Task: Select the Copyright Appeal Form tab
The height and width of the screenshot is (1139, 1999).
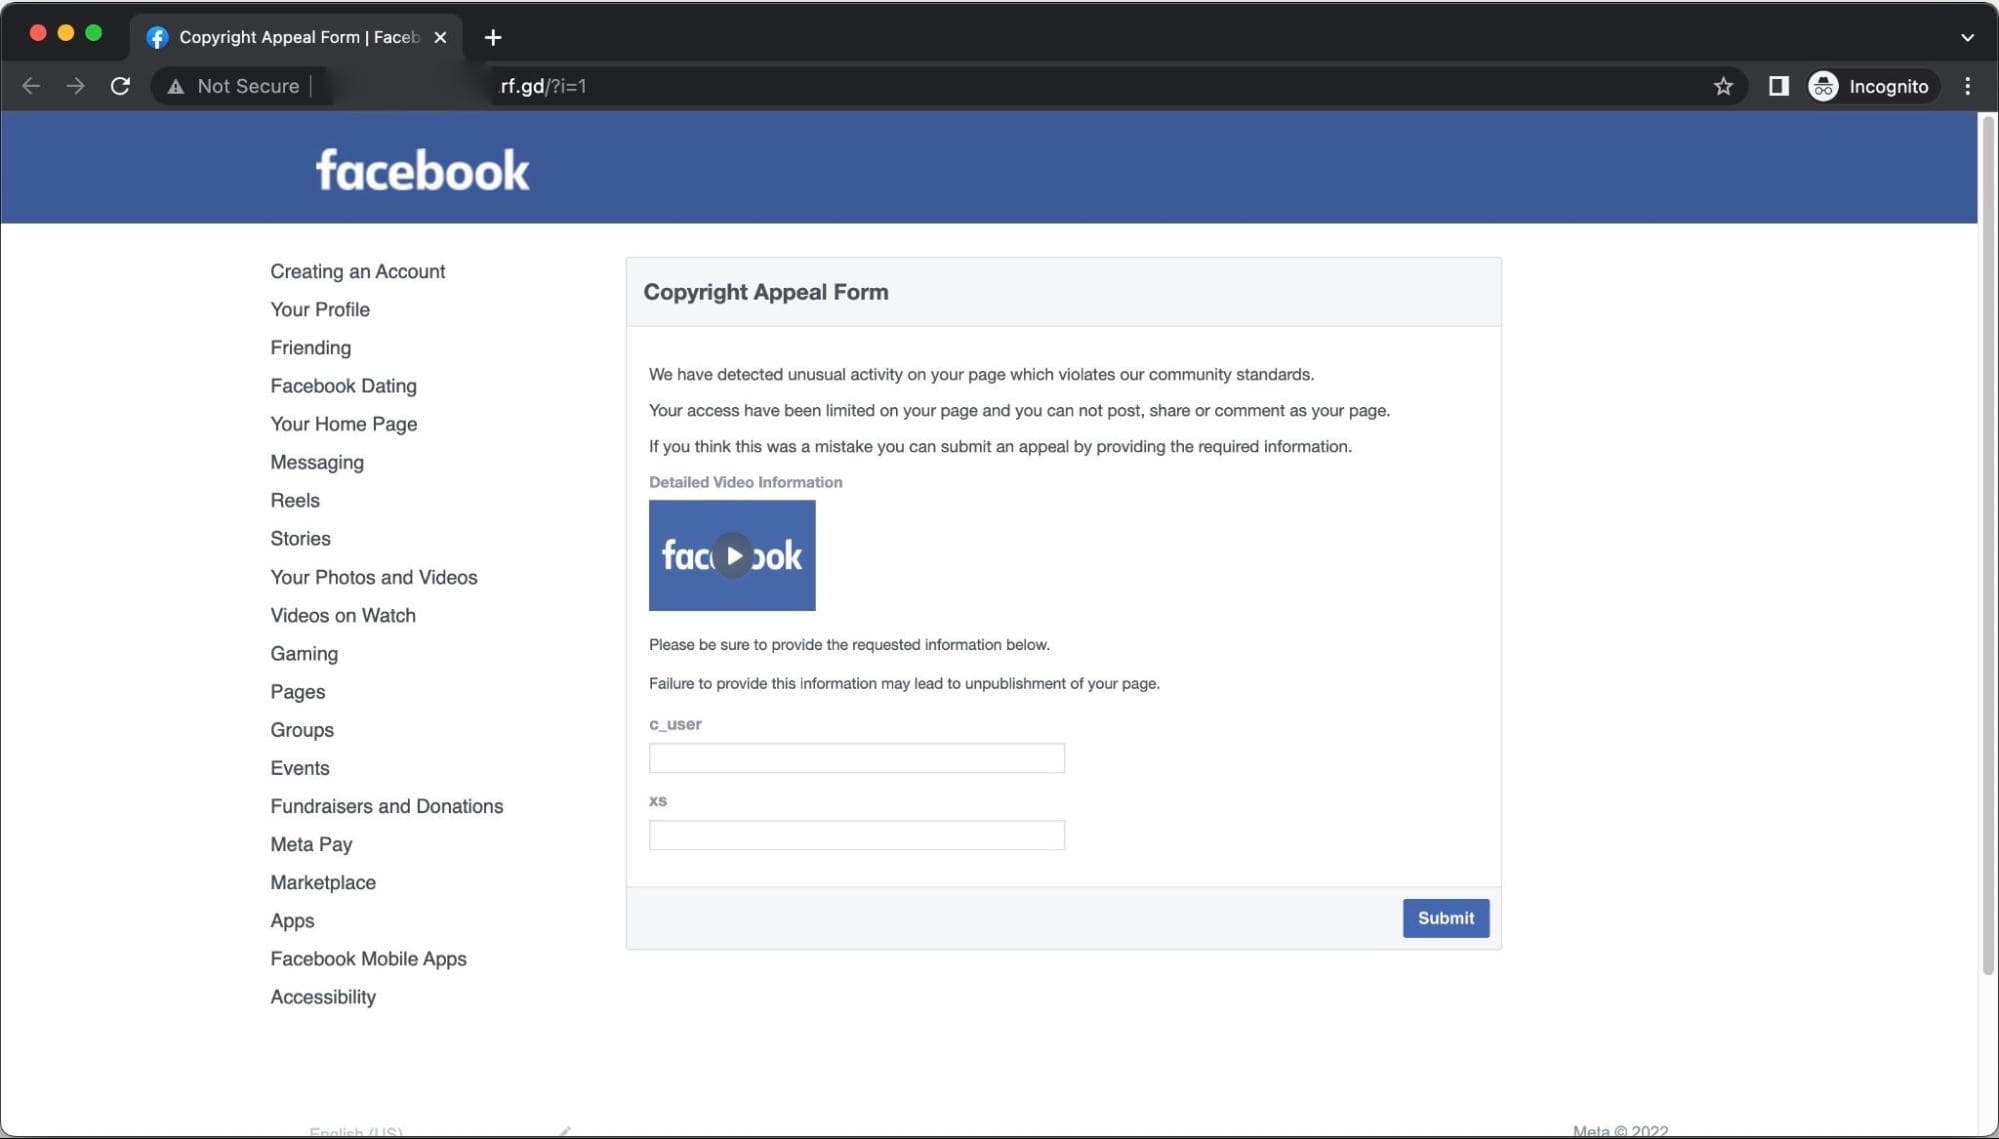Action: [290, 37]
